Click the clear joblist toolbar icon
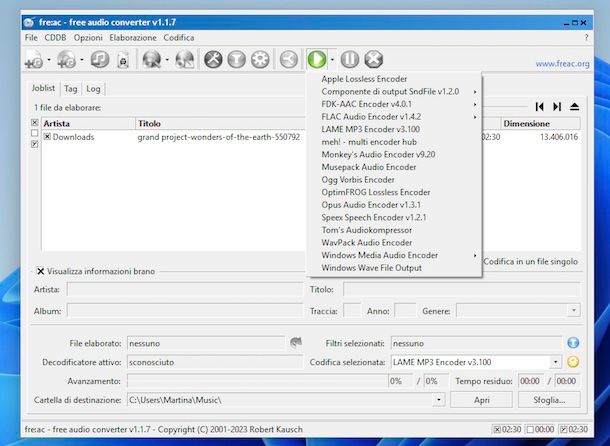This screenshot has height=446, width=610. point(123,60)
